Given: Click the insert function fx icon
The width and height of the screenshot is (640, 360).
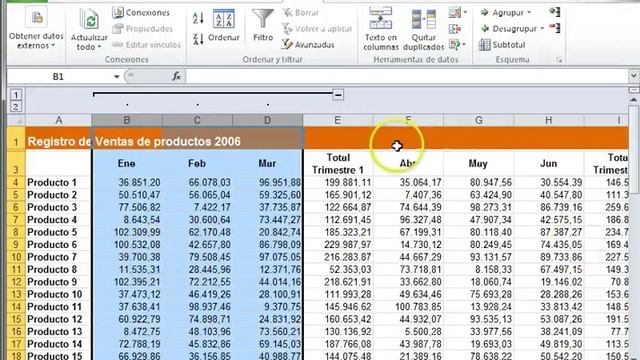Looking at the screenshot, I should [176, 76].
